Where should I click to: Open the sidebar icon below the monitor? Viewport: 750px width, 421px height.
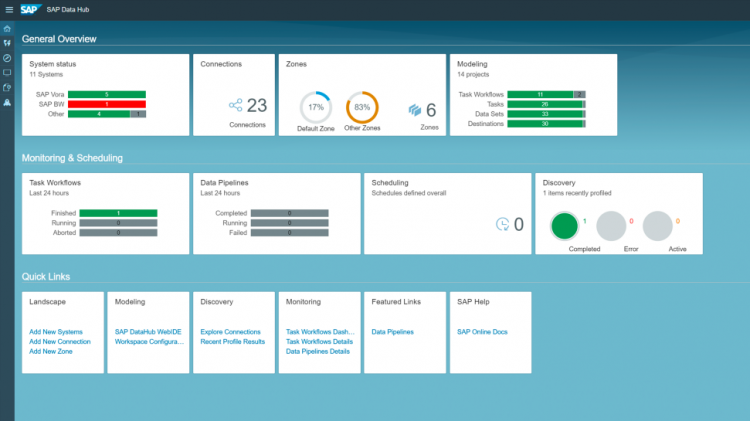[7, 88]
